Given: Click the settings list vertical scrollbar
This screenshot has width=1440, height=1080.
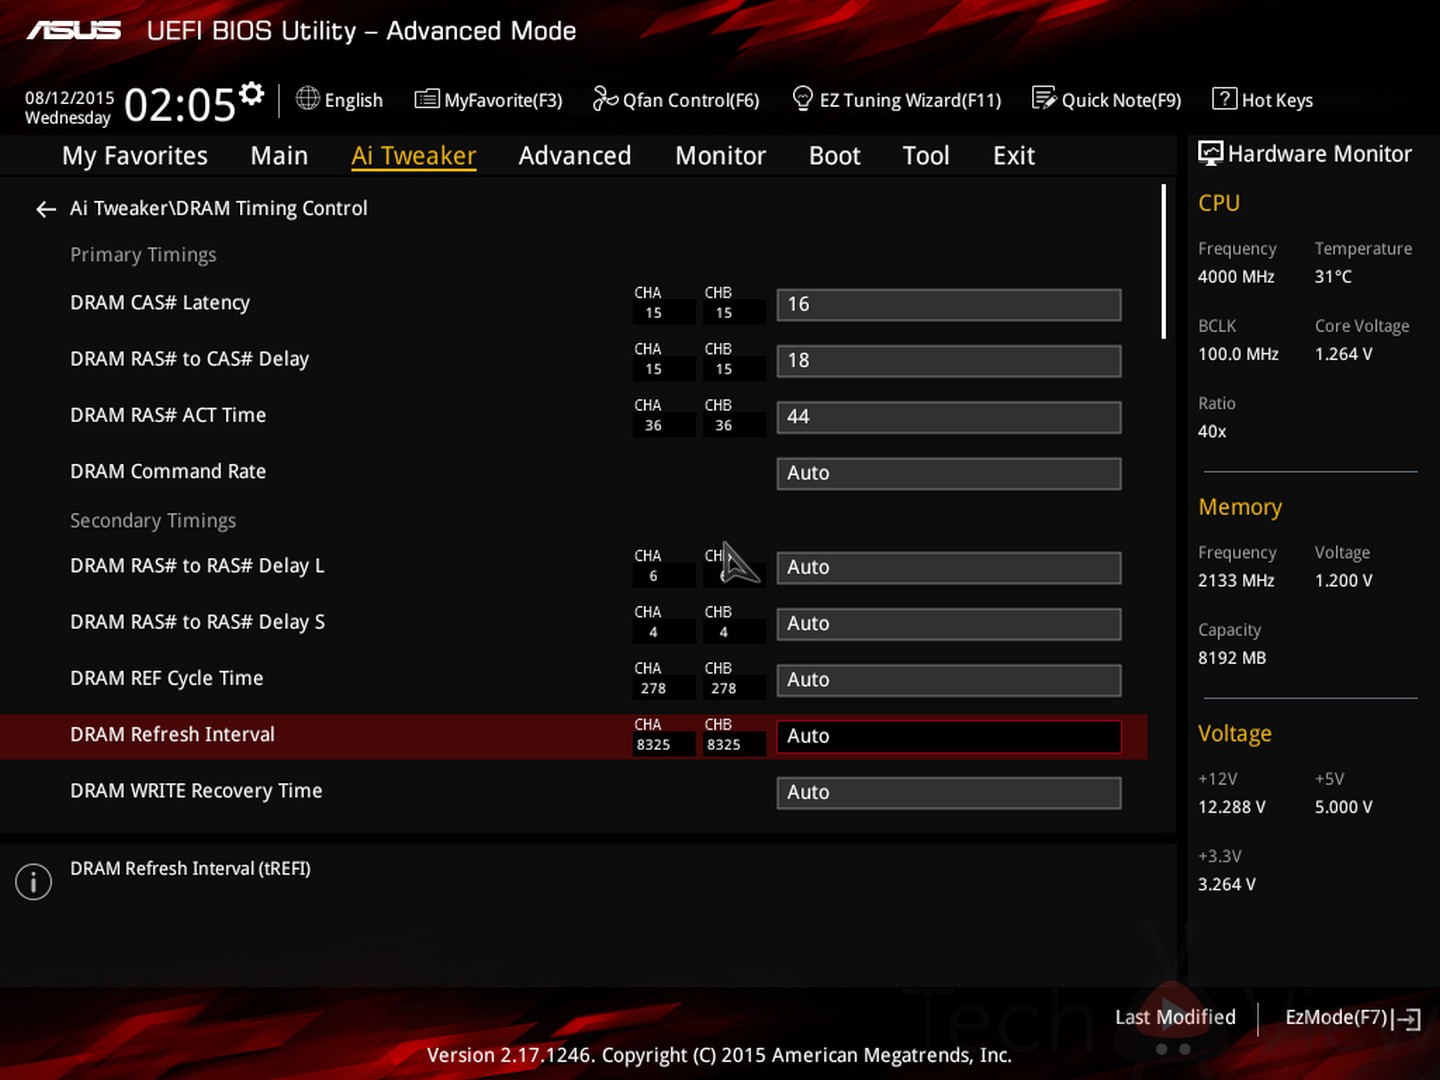Looking at the screenshot, I should tap(1164, 262).
